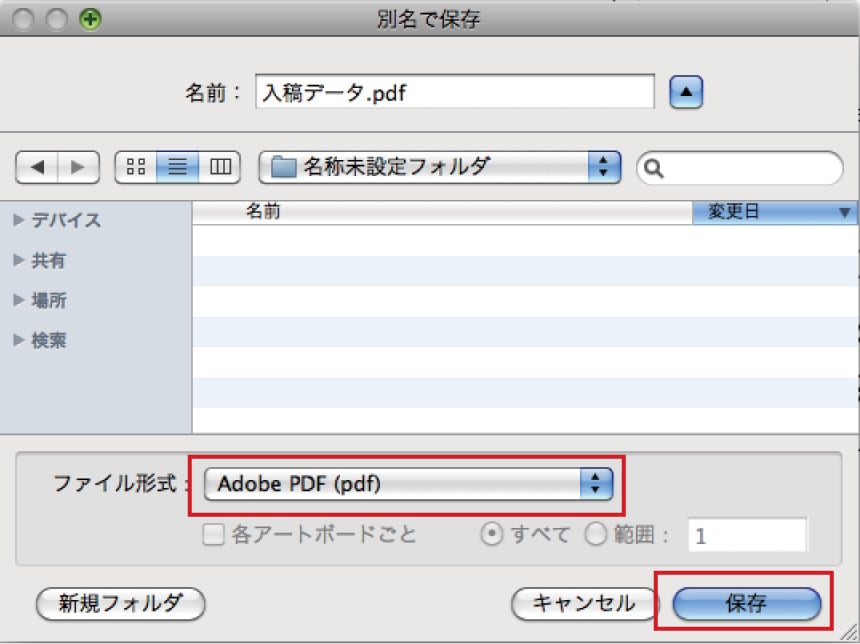
Task: Enable the 各アートボードごと checkbox
Action: pyautogui.click(x=213, y=535)
